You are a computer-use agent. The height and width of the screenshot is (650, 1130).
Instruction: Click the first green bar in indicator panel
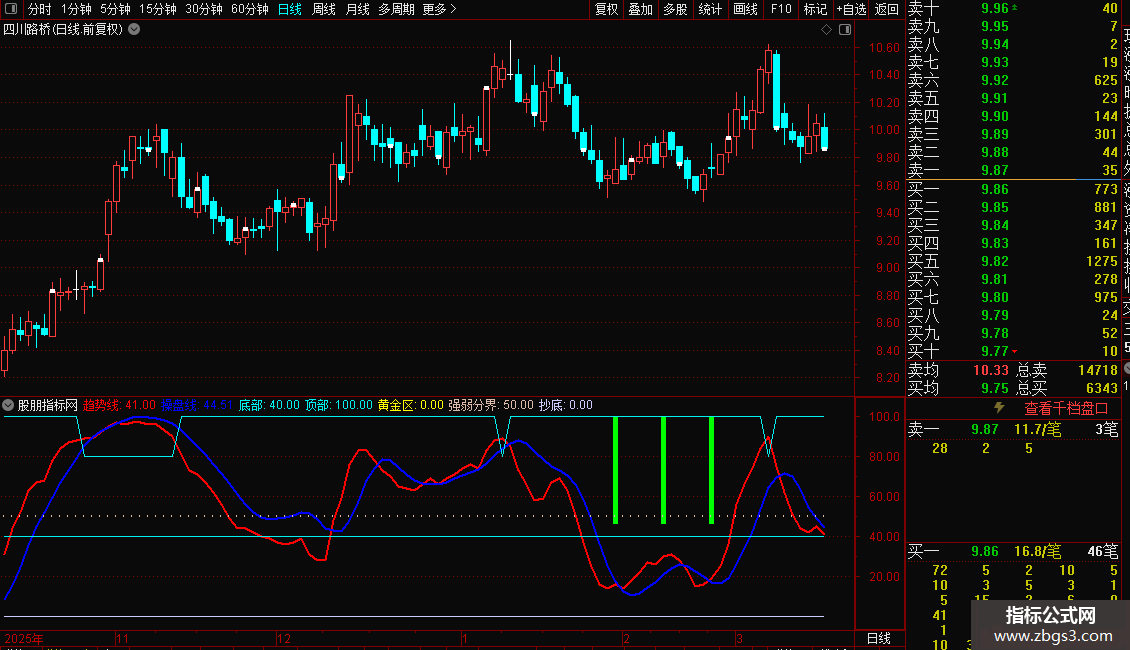(615, 470)
